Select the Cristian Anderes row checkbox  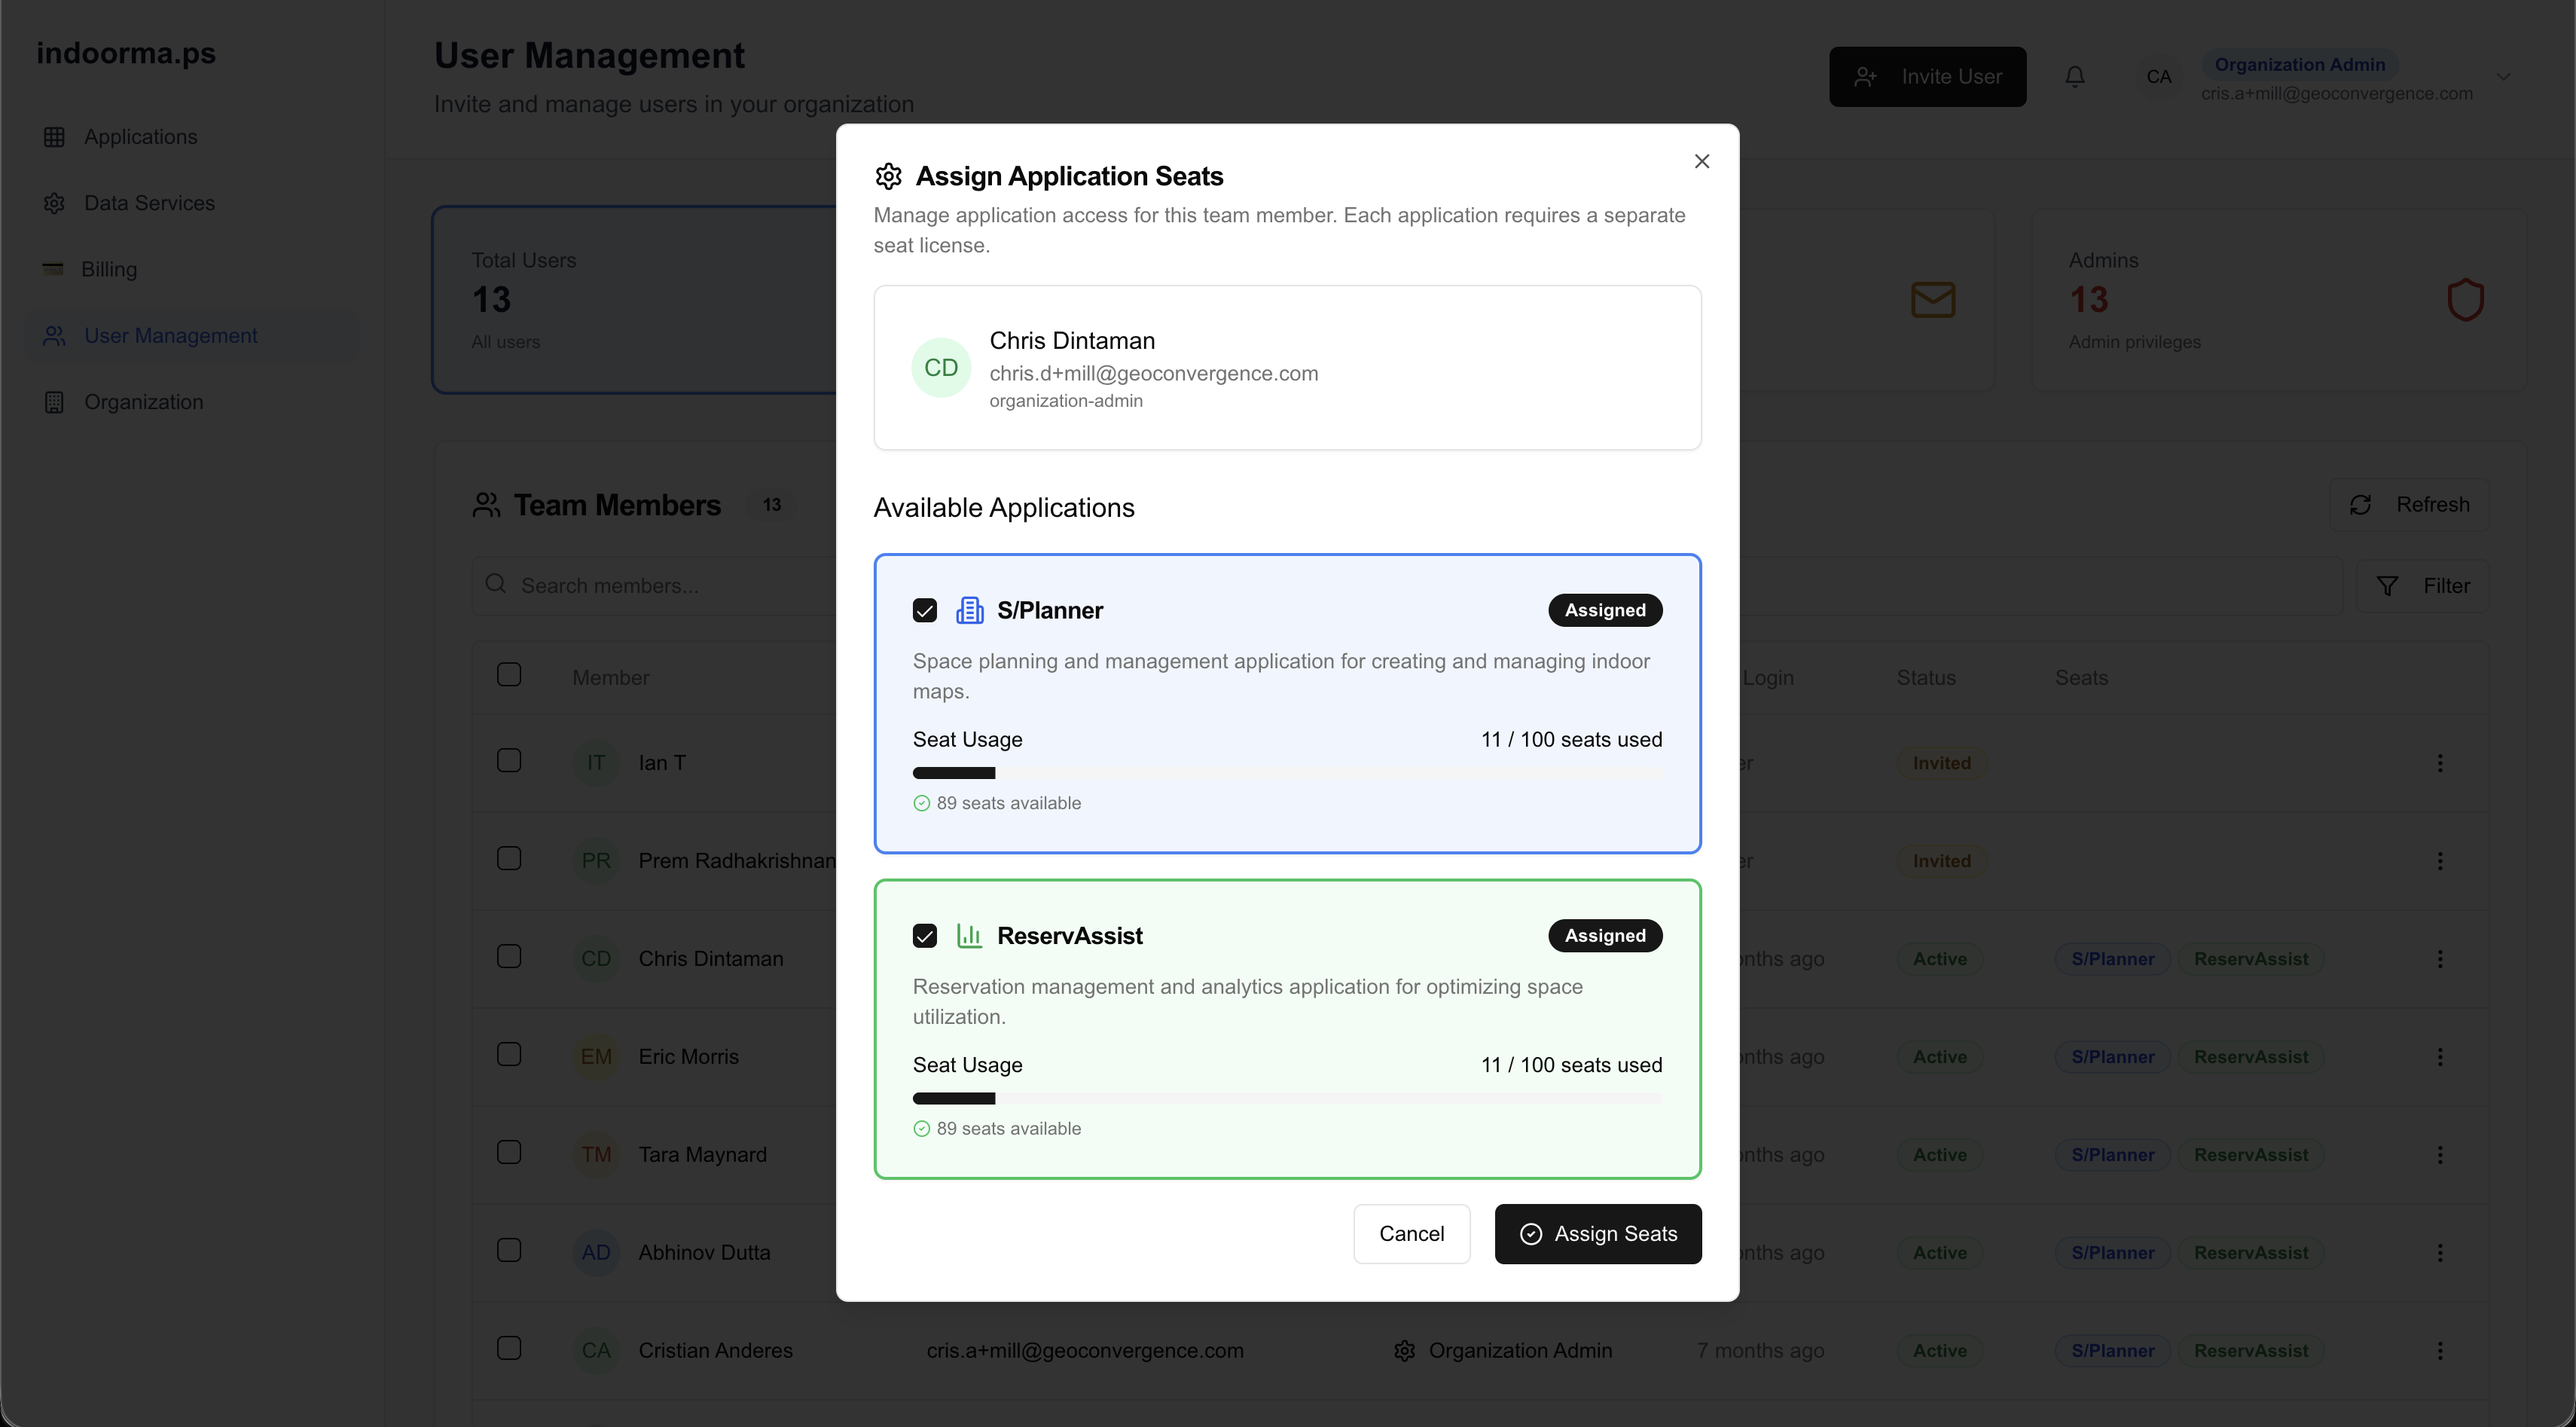pos(509,1349)
